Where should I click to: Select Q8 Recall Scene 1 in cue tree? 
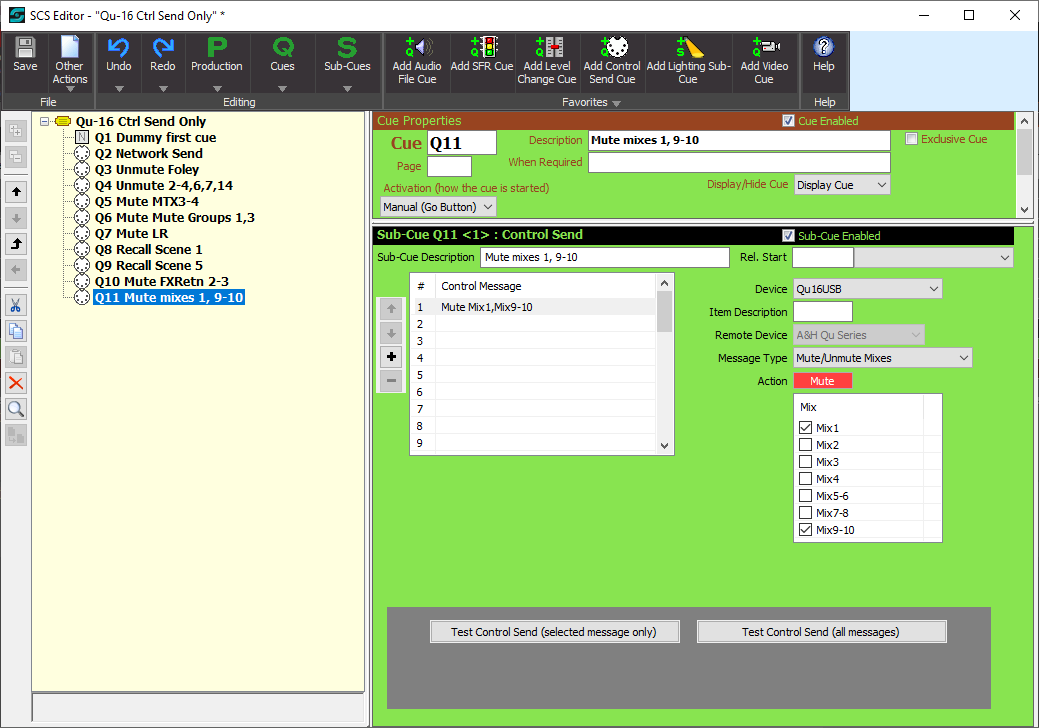point(148,250)
